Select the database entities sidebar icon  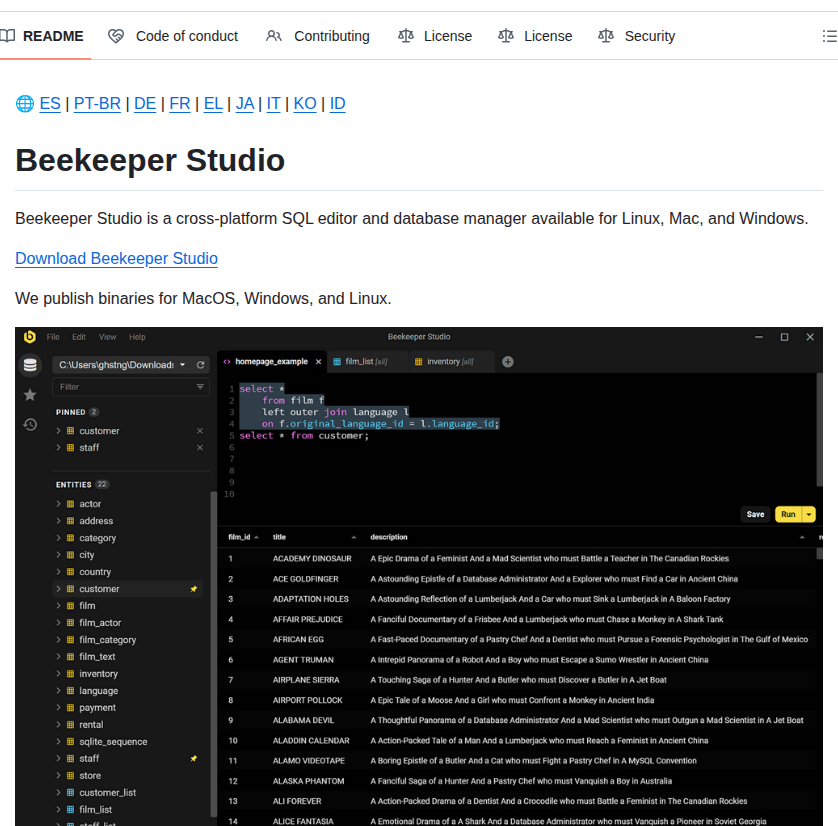[30, 365]
